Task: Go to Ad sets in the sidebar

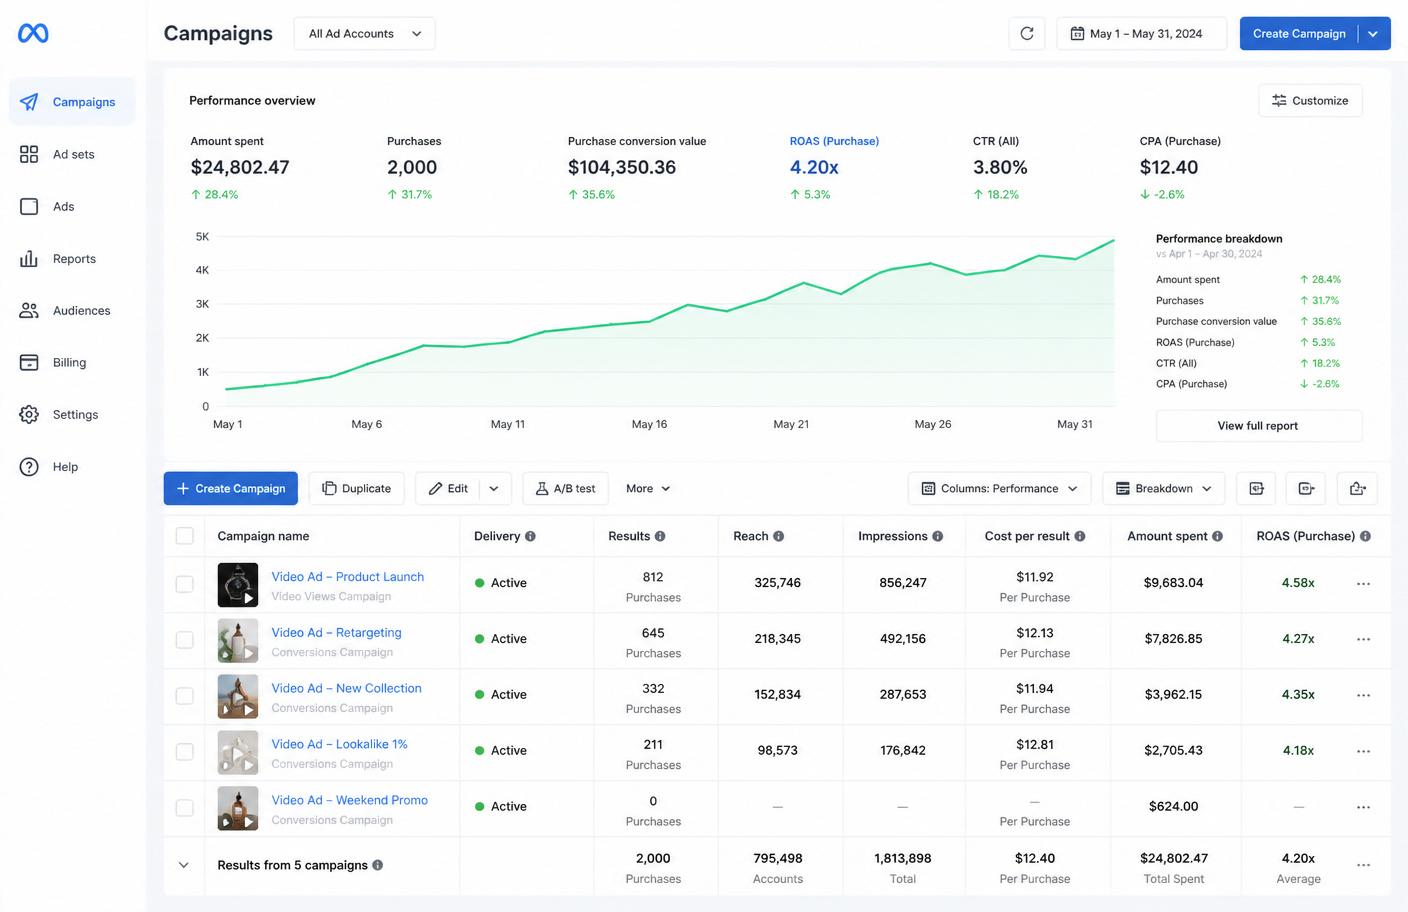Action: click(72, 154)
